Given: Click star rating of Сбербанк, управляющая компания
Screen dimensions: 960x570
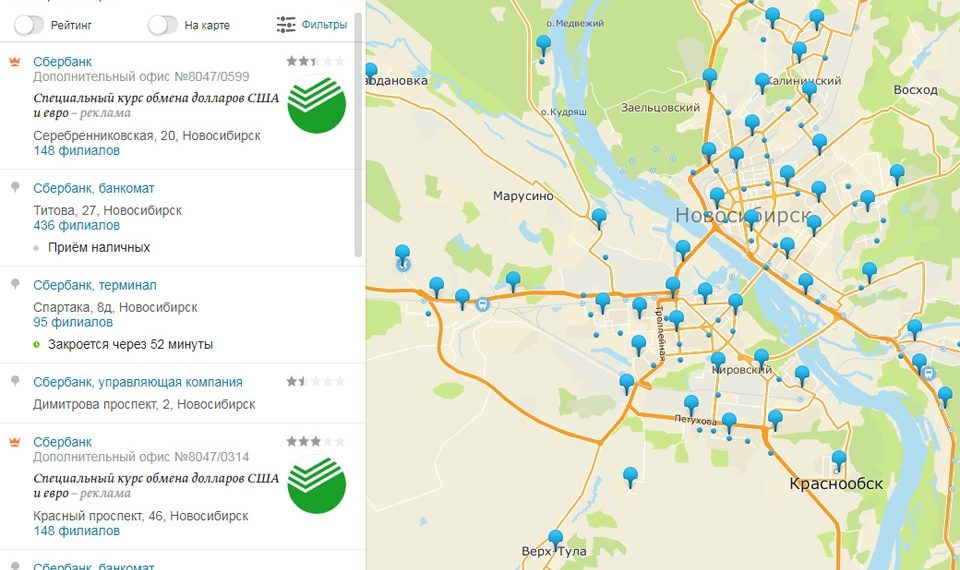Looking at the screenshot, I should [316, 382].
